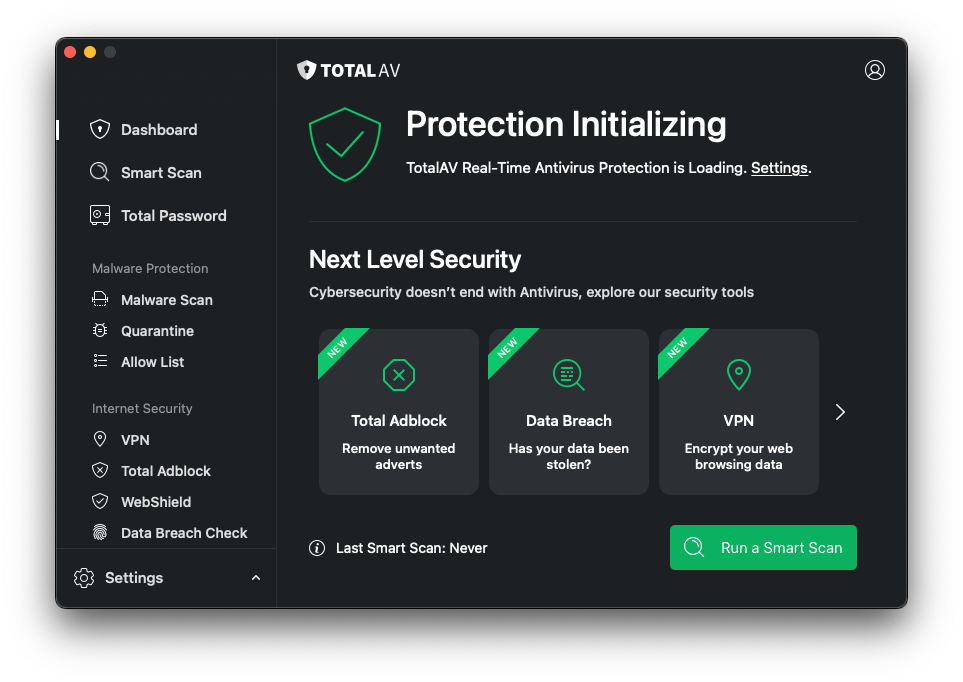Open the VPN feature card
963x682 pixels.
(738, 412)
